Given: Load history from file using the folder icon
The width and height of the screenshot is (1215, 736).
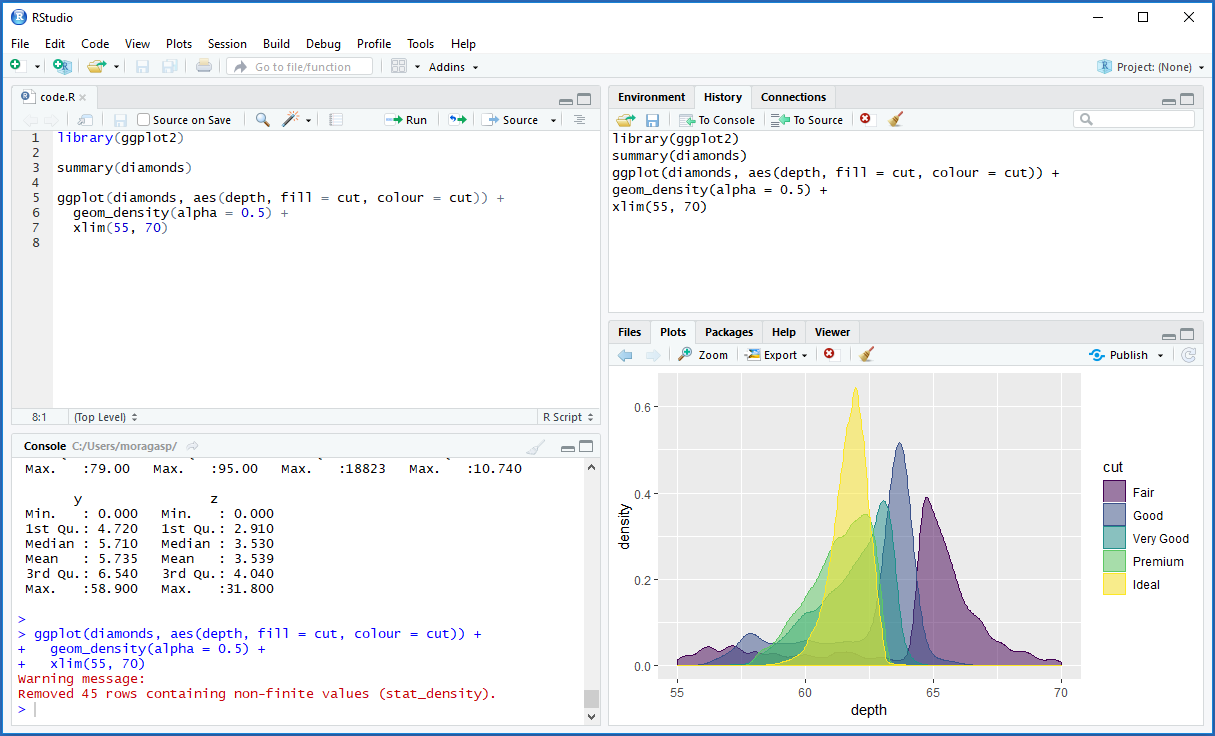Looking at the screenshot, I should point(625,119).
